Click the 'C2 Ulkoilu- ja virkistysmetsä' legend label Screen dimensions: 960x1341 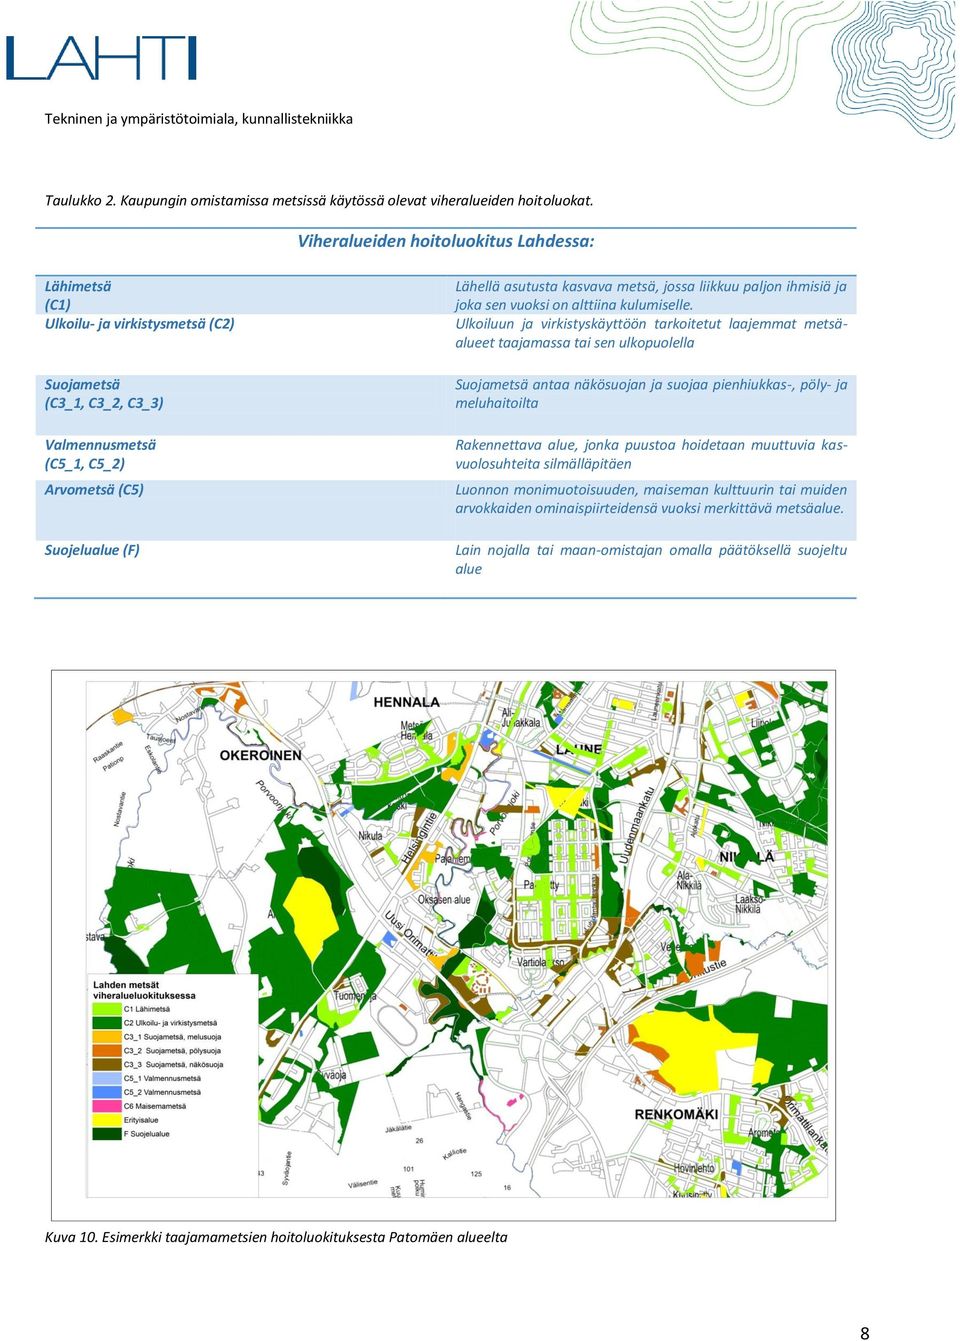click(170, 1023)
